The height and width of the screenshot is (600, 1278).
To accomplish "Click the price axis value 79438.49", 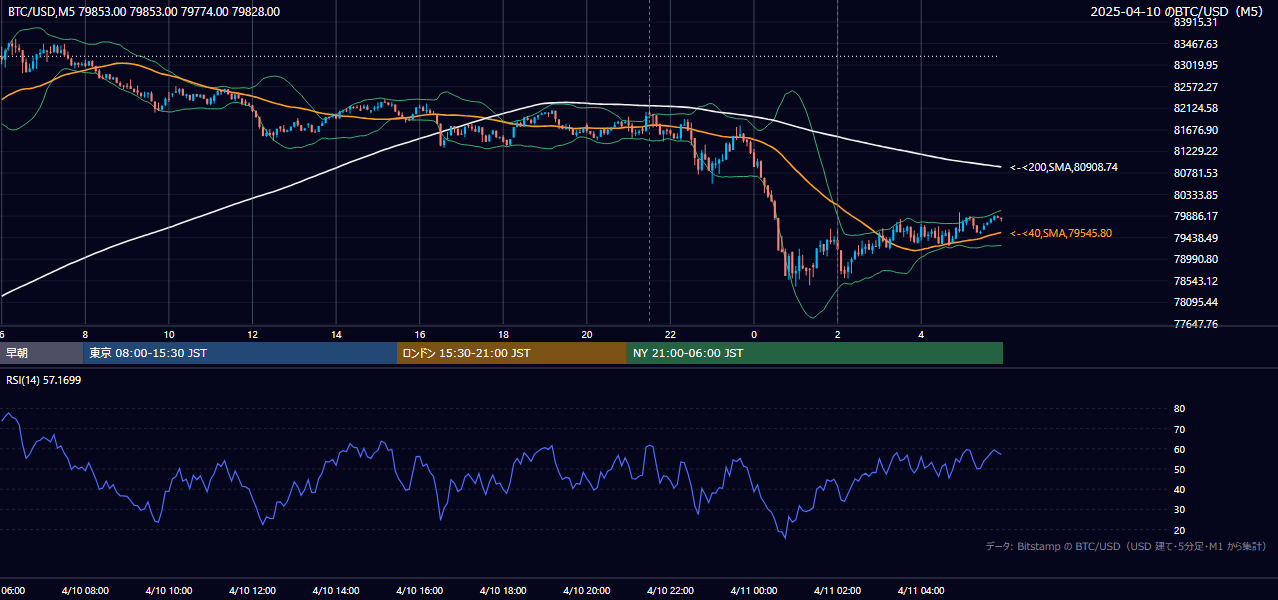I will (x=1195, y=238).
